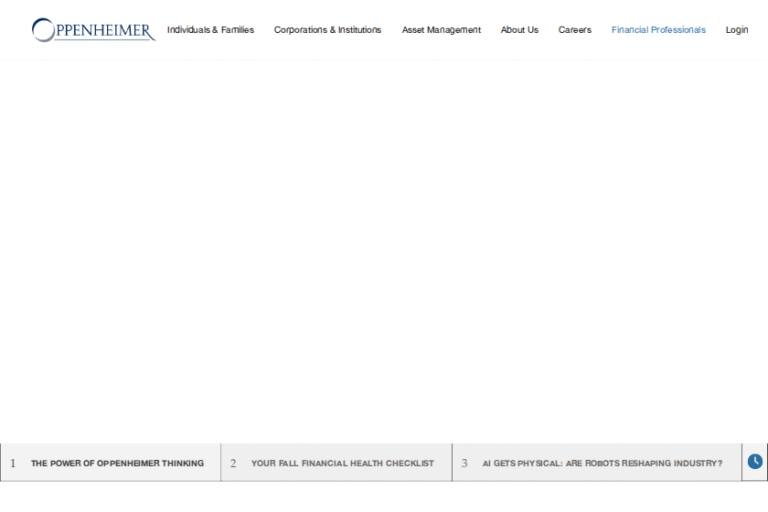Open the Financial Professionals link
Viewport: 768px width, 512px height.
click(658, 30)
